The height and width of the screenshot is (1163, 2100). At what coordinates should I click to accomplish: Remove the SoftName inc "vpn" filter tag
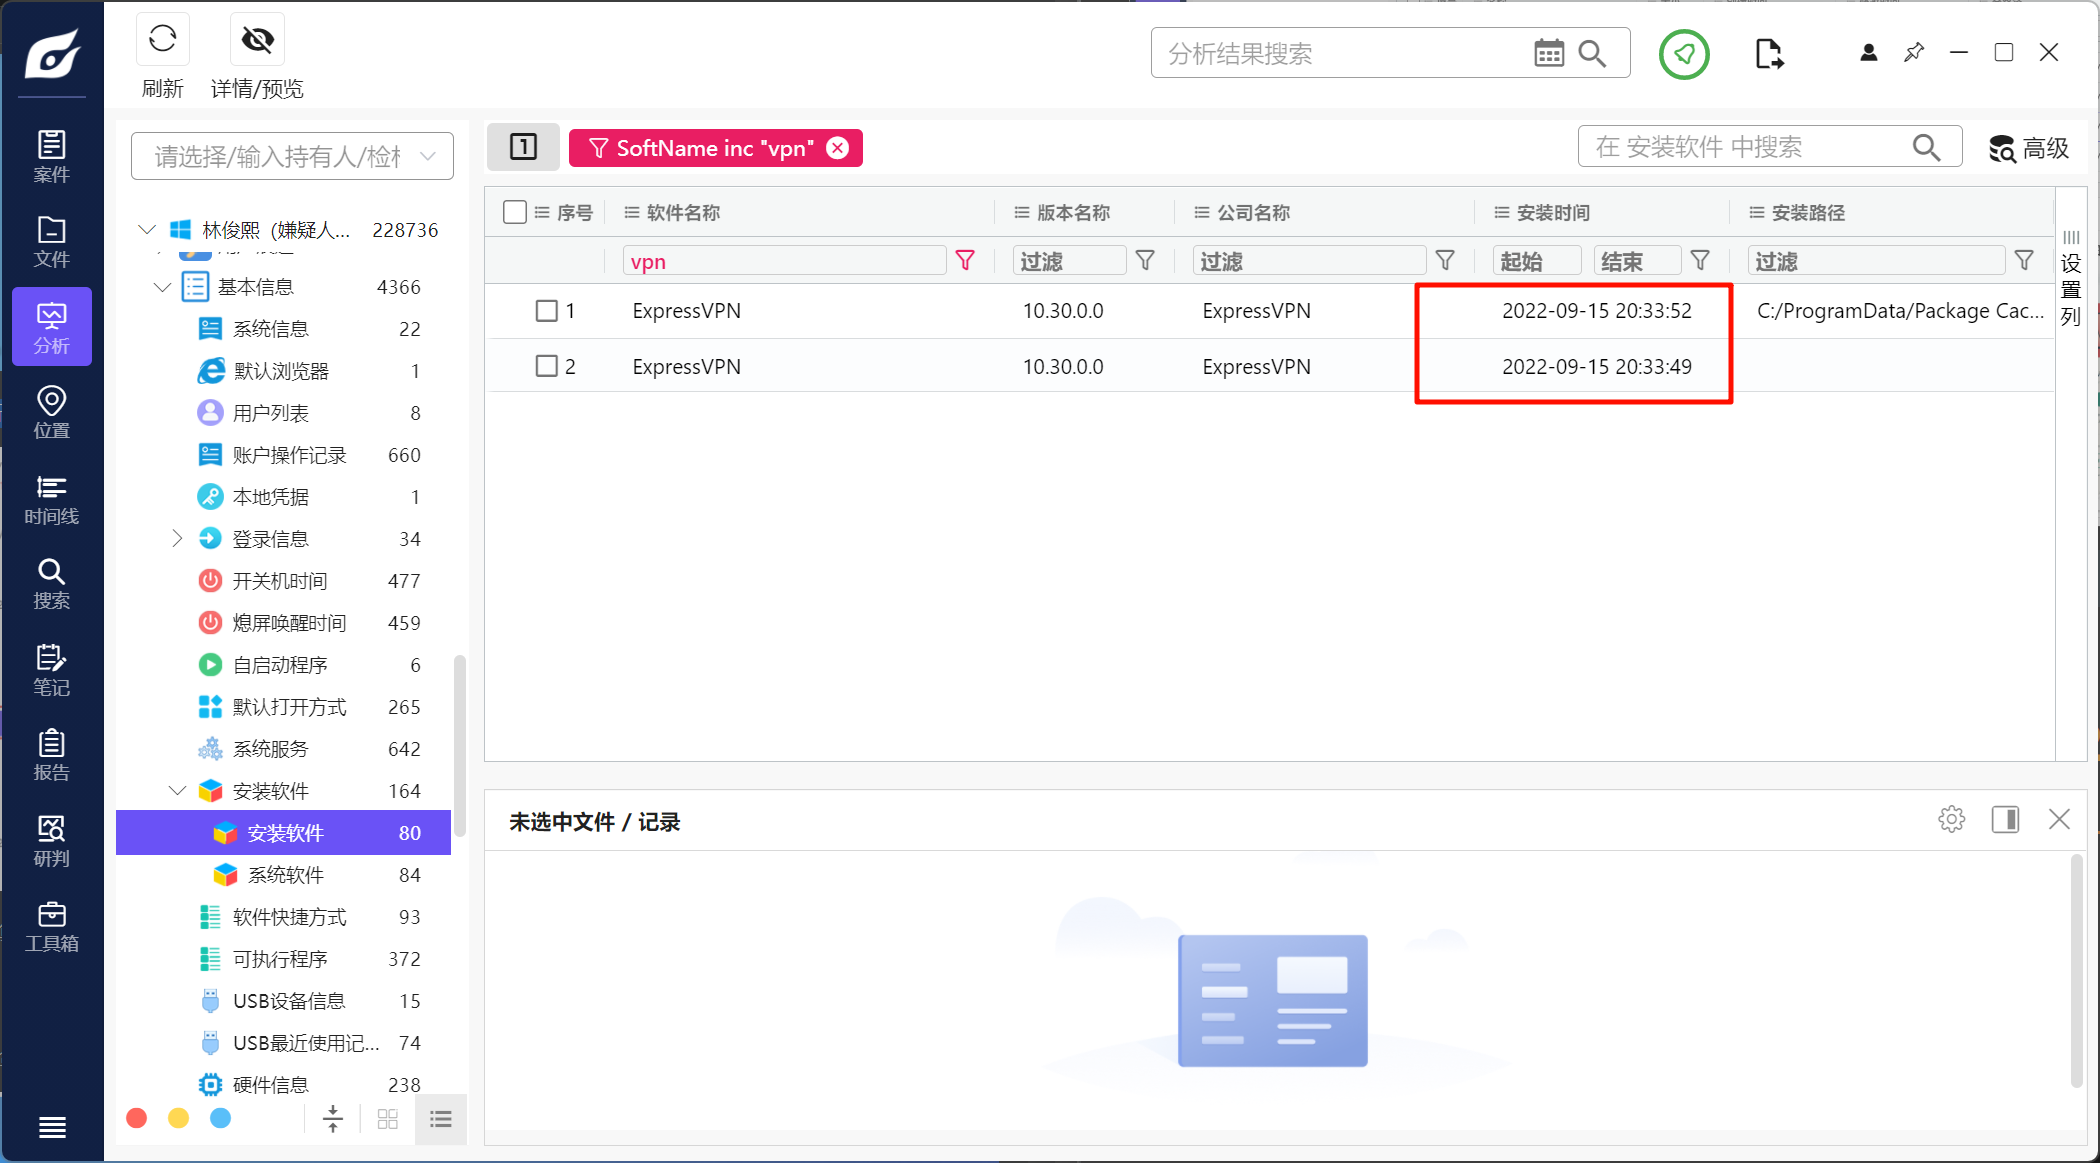point(838,148)
